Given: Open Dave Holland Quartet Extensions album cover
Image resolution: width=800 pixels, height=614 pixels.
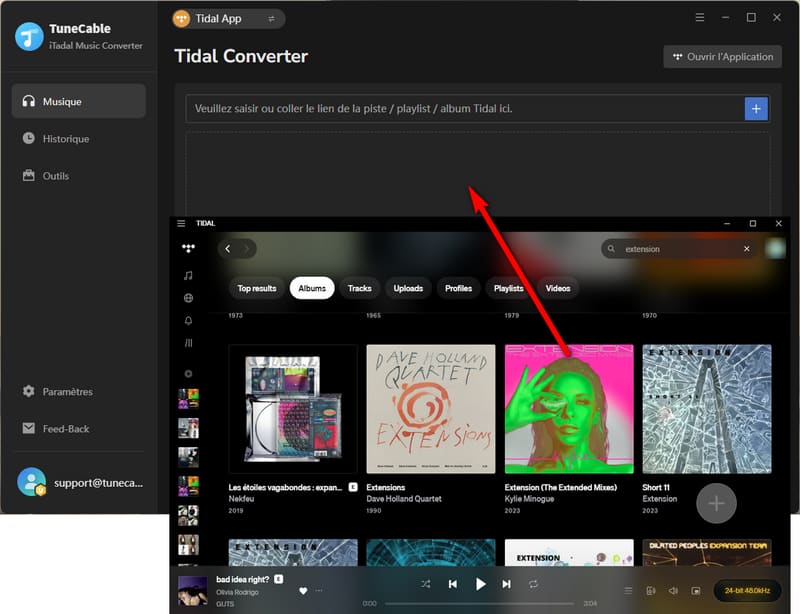Looking at the screenshot, I should [x=431, y=409].
